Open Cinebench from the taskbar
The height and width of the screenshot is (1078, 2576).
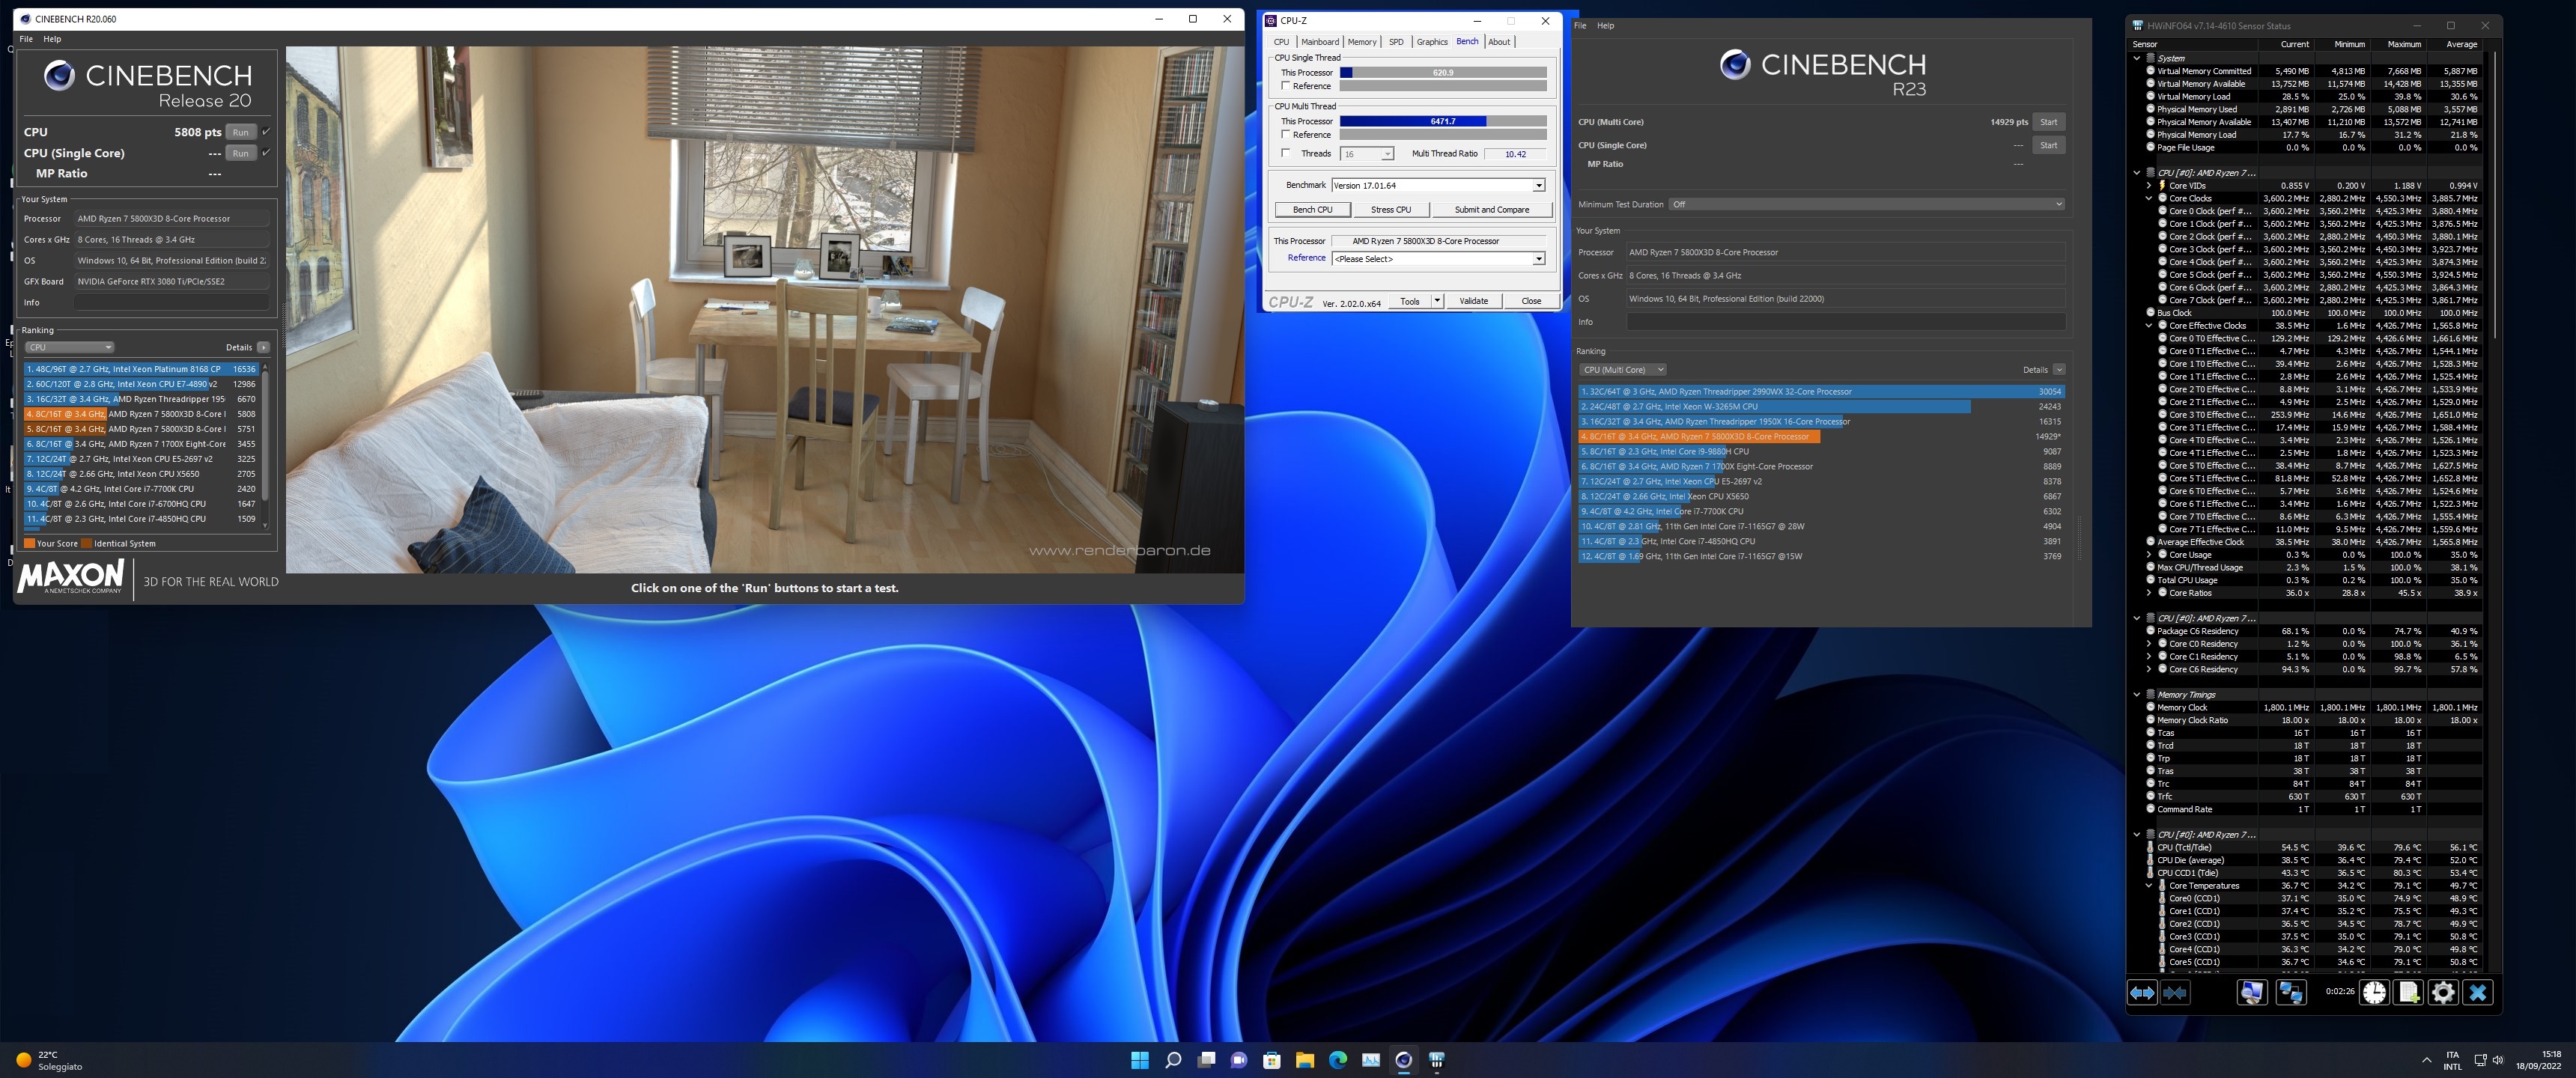coord(1403,1060)
